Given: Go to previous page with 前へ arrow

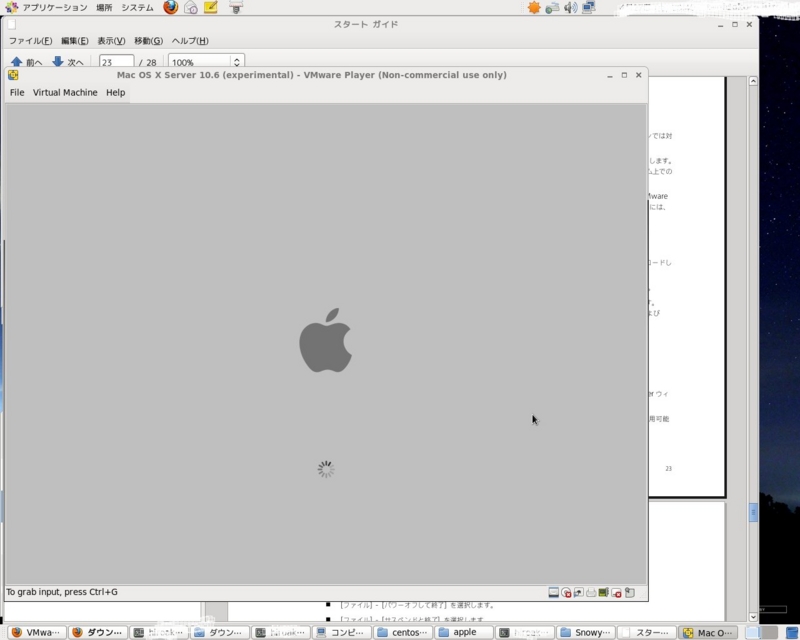Looking at the screenshot, I should 27,62.
